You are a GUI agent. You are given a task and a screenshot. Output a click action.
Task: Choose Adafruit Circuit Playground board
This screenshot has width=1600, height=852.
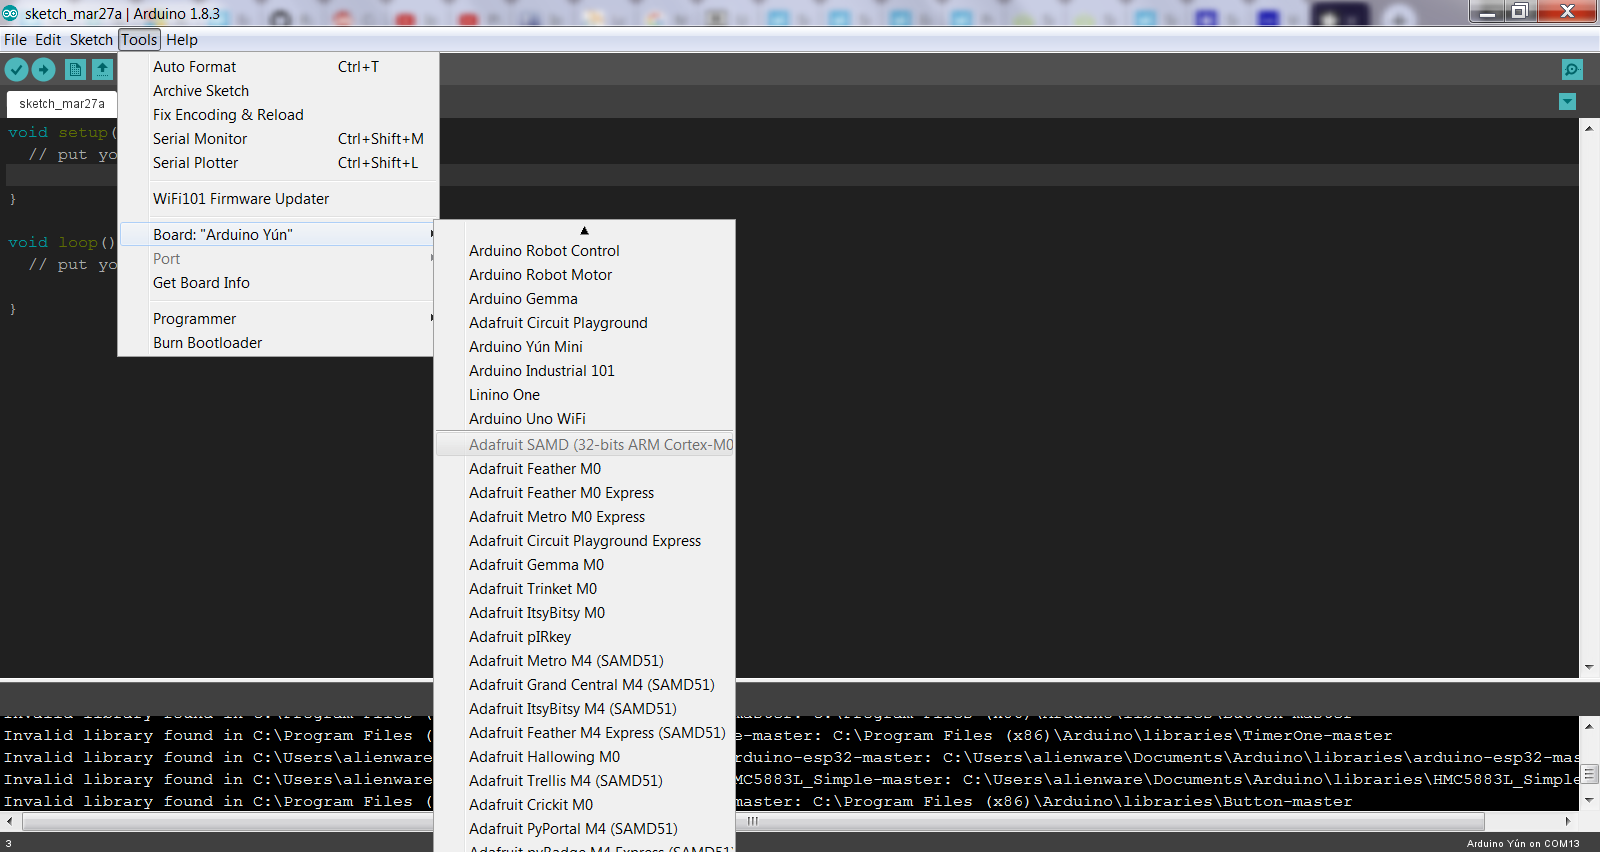point(585,323)
